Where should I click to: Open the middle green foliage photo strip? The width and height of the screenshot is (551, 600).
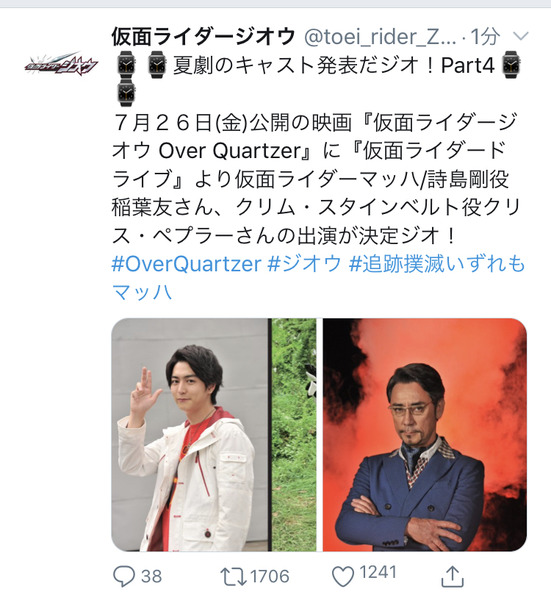pos(294,435)
